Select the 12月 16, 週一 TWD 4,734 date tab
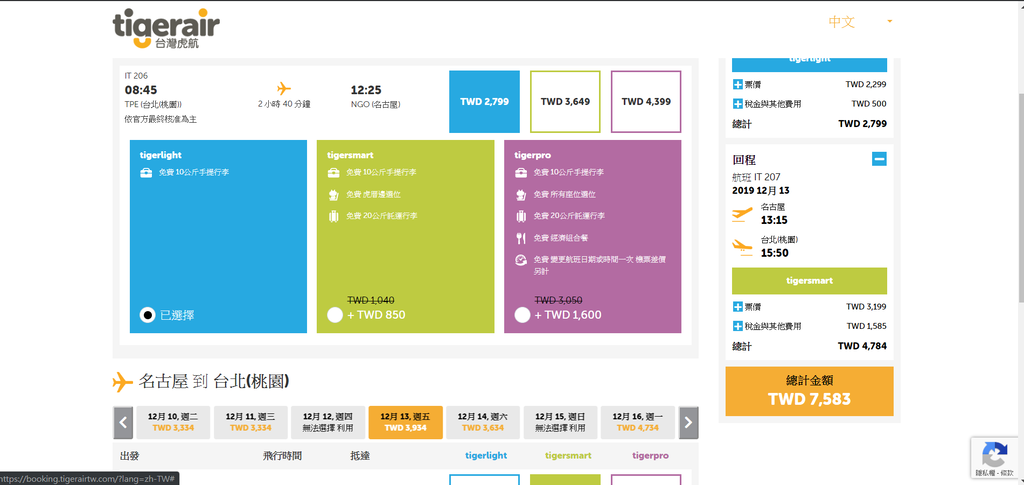The height and width of the screenshot is (485, 1024). tap(638, 422)
